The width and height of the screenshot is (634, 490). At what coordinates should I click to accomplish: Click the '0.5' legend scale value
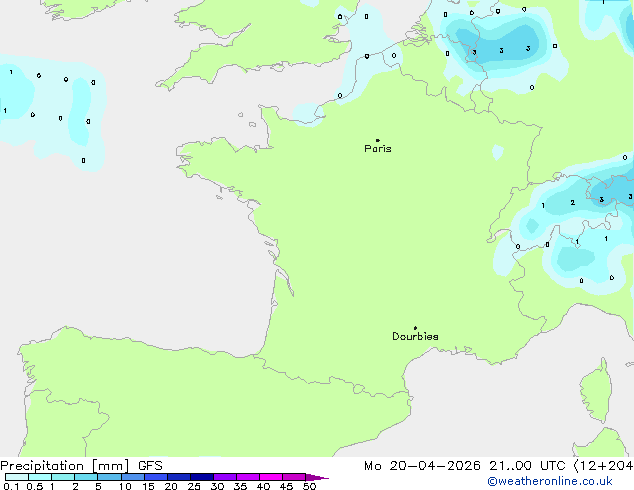click(x=35, y=486)
